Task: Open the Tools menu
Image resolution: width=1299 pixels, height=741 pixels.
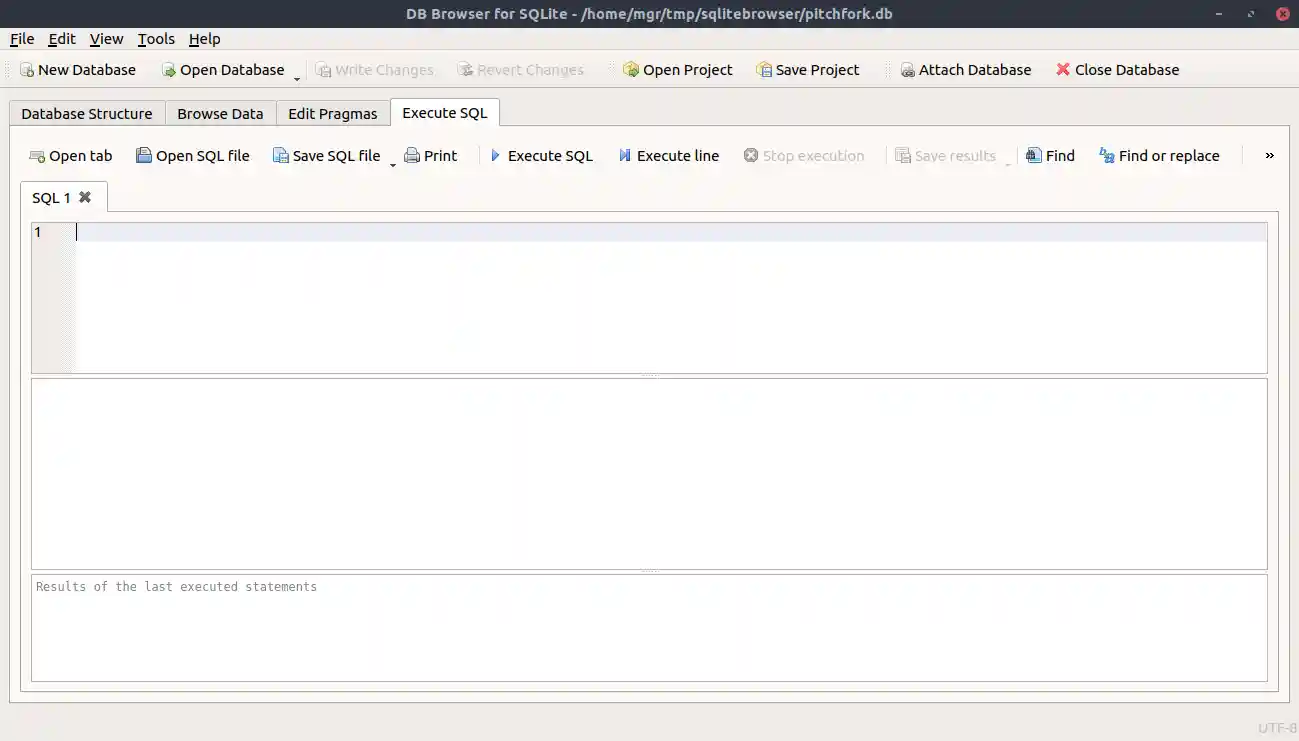Action: click(x=156, y=39)
